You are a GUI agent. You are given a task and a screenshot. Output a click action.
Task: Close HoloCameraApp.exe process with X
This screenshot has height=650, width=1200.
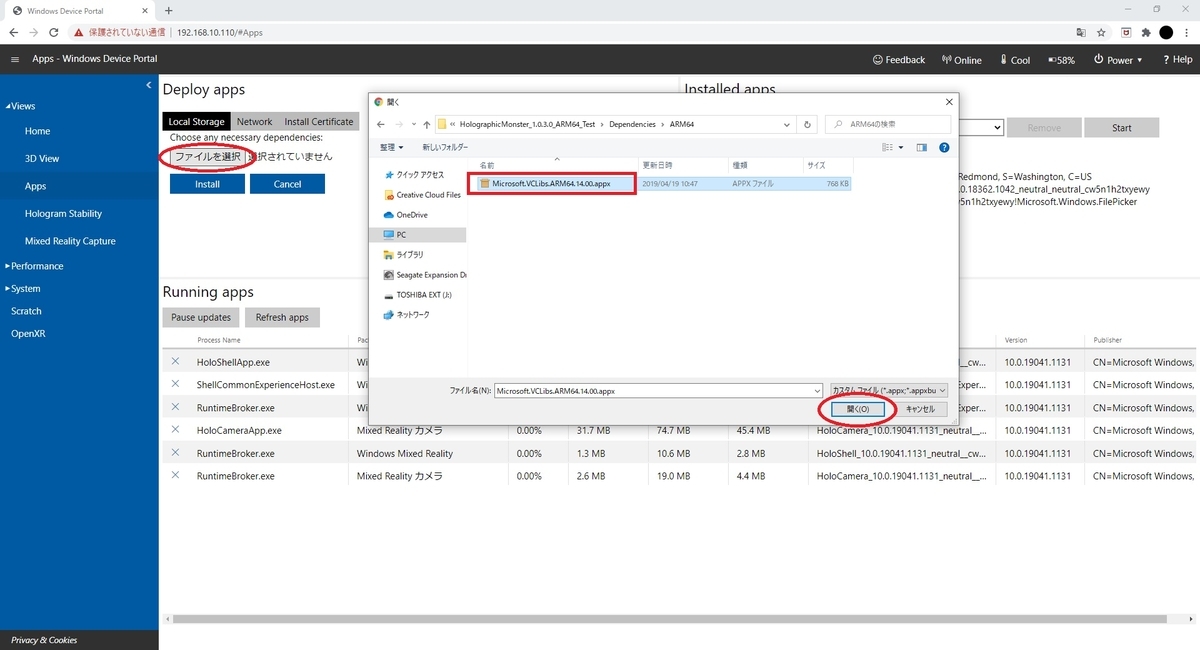click(x=175, y=430)
